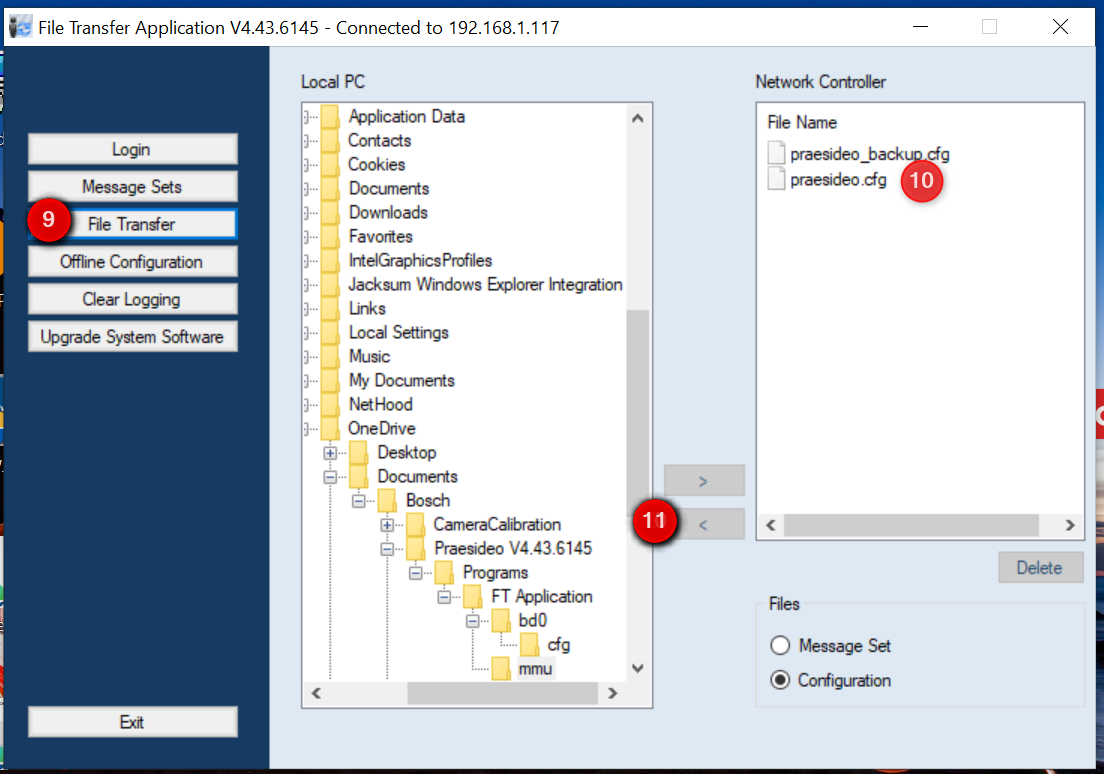The height and width of the screenshot is (774, 1104).
Task: Click the Programs folder icon
Action: (x=444, y=573)
